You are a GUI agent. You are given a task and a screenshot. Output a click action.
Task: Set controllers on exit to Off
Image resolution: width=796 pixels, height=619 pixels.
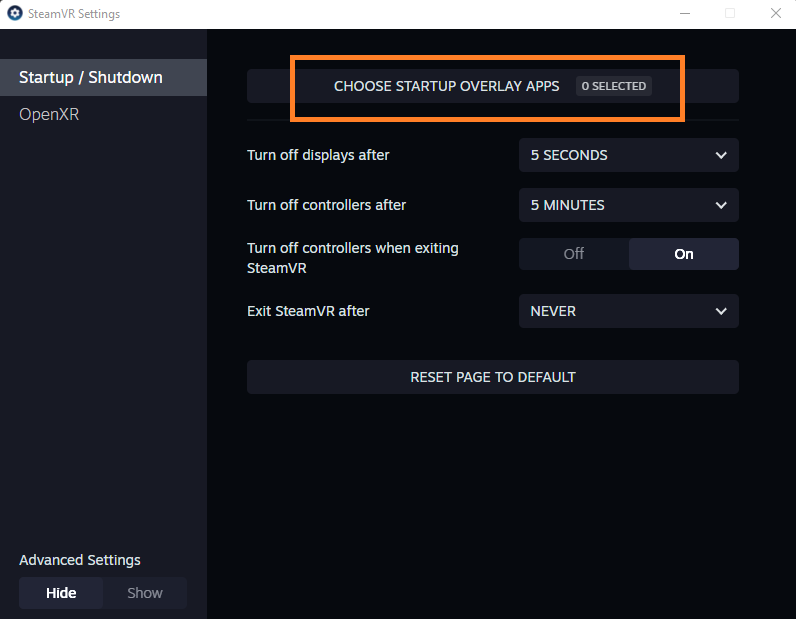click(x=574, y=254)
